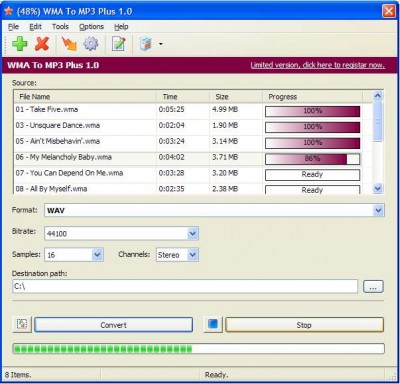Select the row 01 - Take Five.wma
Viewport: 400px width, 384px height.
tap(193, 110)
